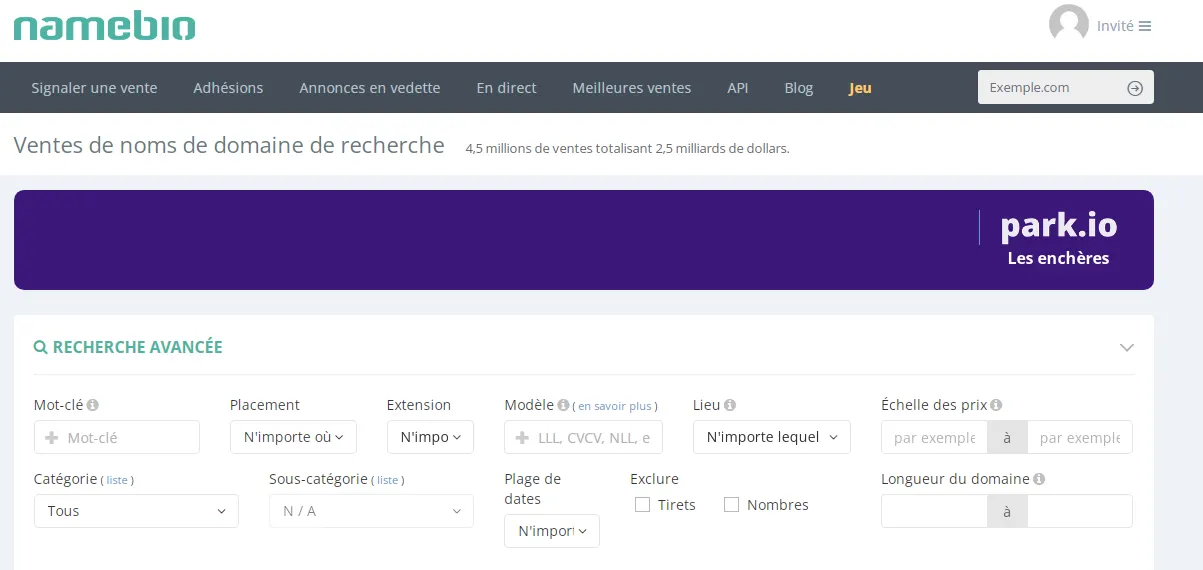The height and width of the screenshot is (570, 1203).
Task: Click the park.io Les enchères banner
Action: click(x=584, y=240)
